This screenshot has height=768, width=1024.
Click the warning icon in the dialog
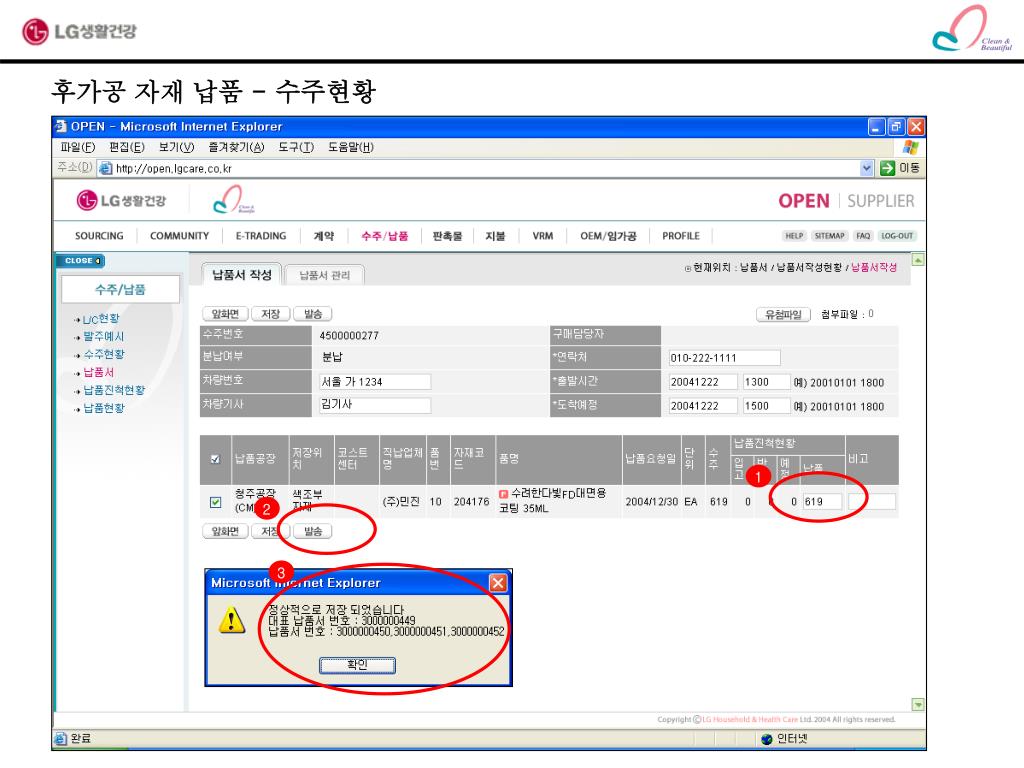point(232,620)
